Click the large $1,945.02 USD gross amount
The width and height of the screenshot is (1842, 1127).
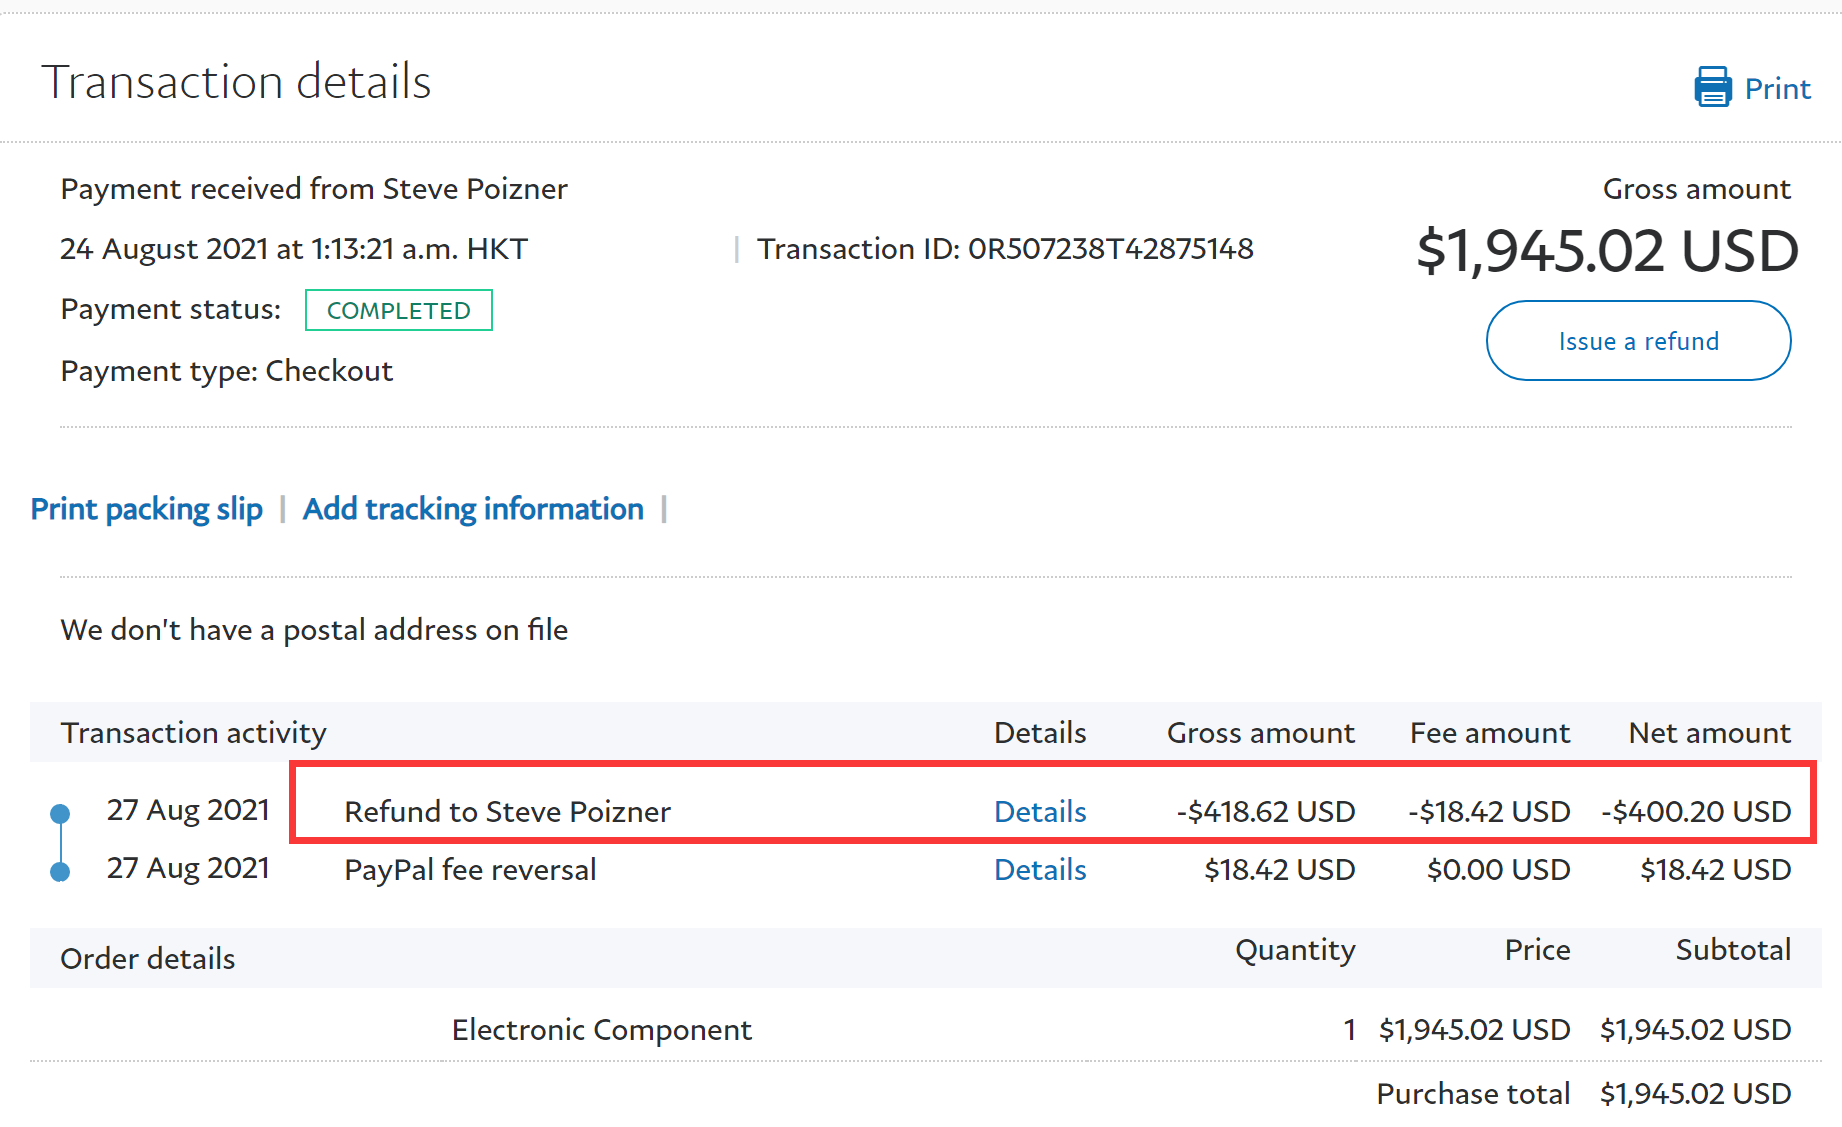click(1607, 250)
